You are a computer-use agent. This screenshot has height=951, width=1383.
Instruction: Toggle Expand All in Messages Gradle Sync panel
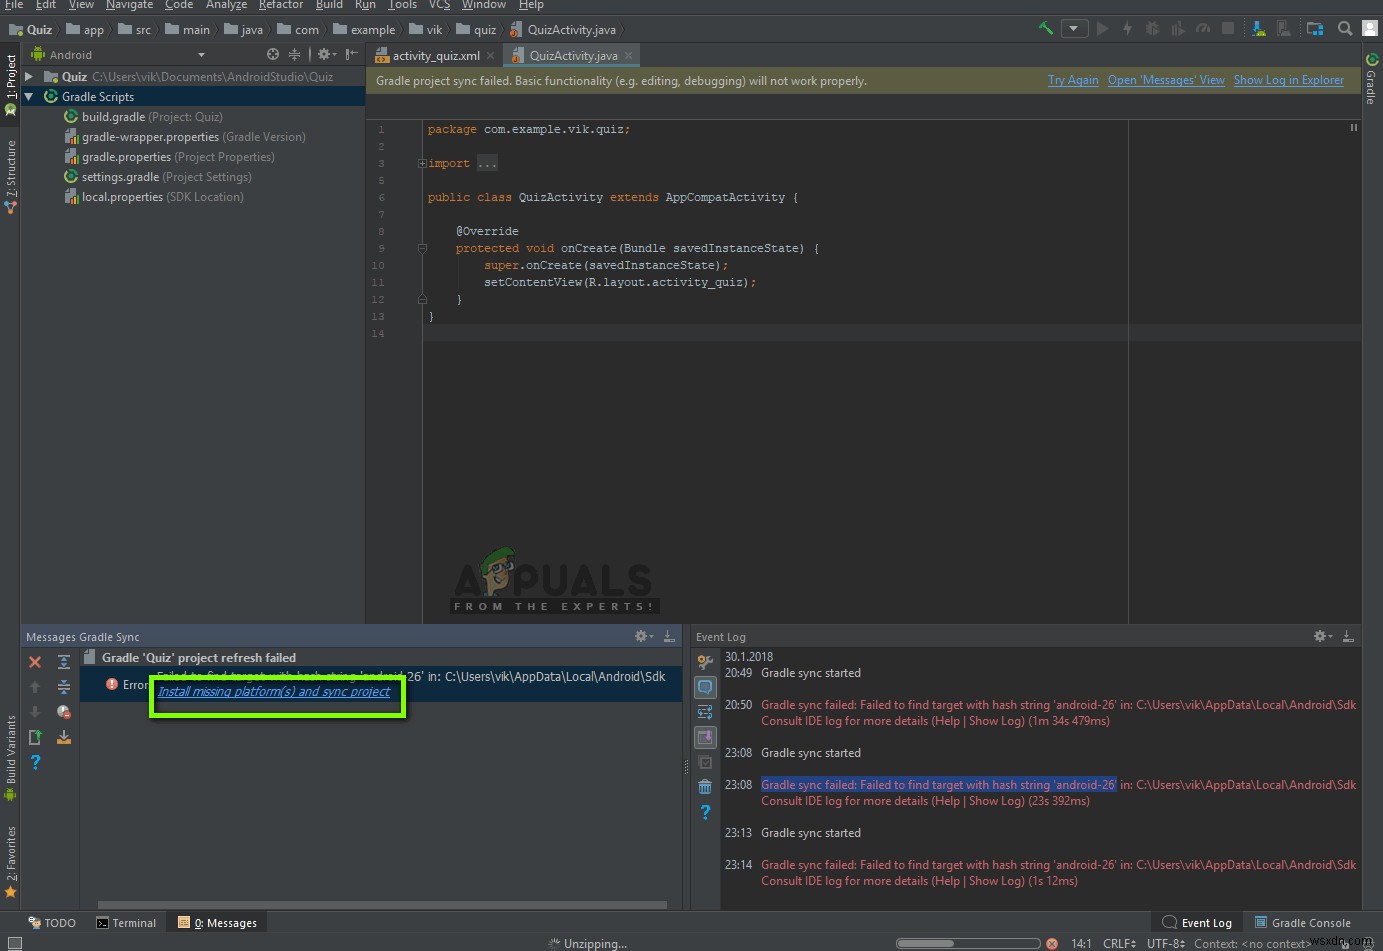click(64, 661)
